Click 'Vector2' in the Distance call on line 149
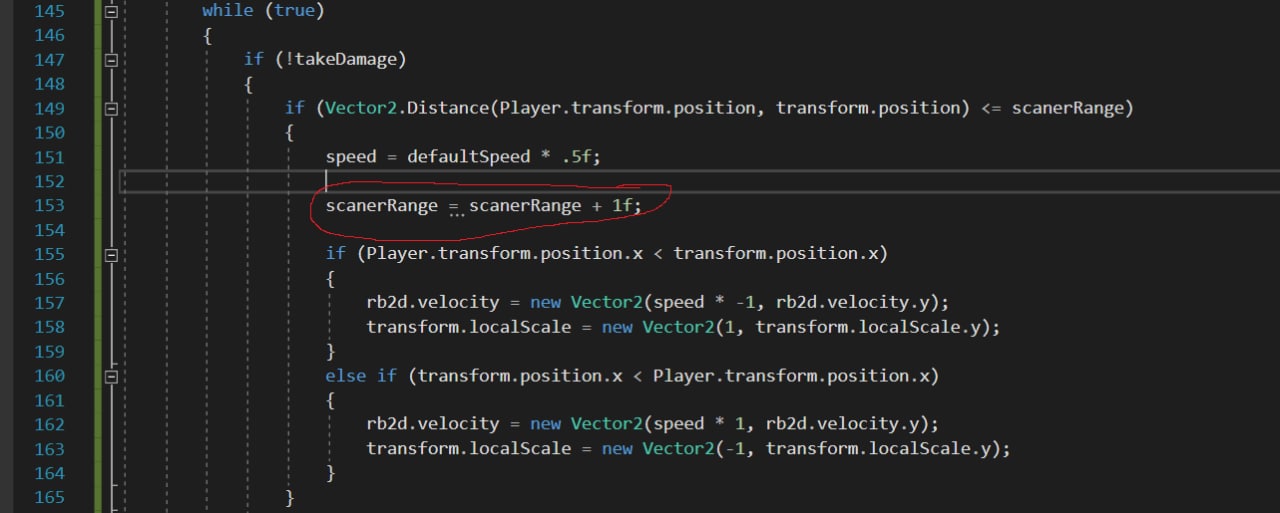 [x=360, y=108]
